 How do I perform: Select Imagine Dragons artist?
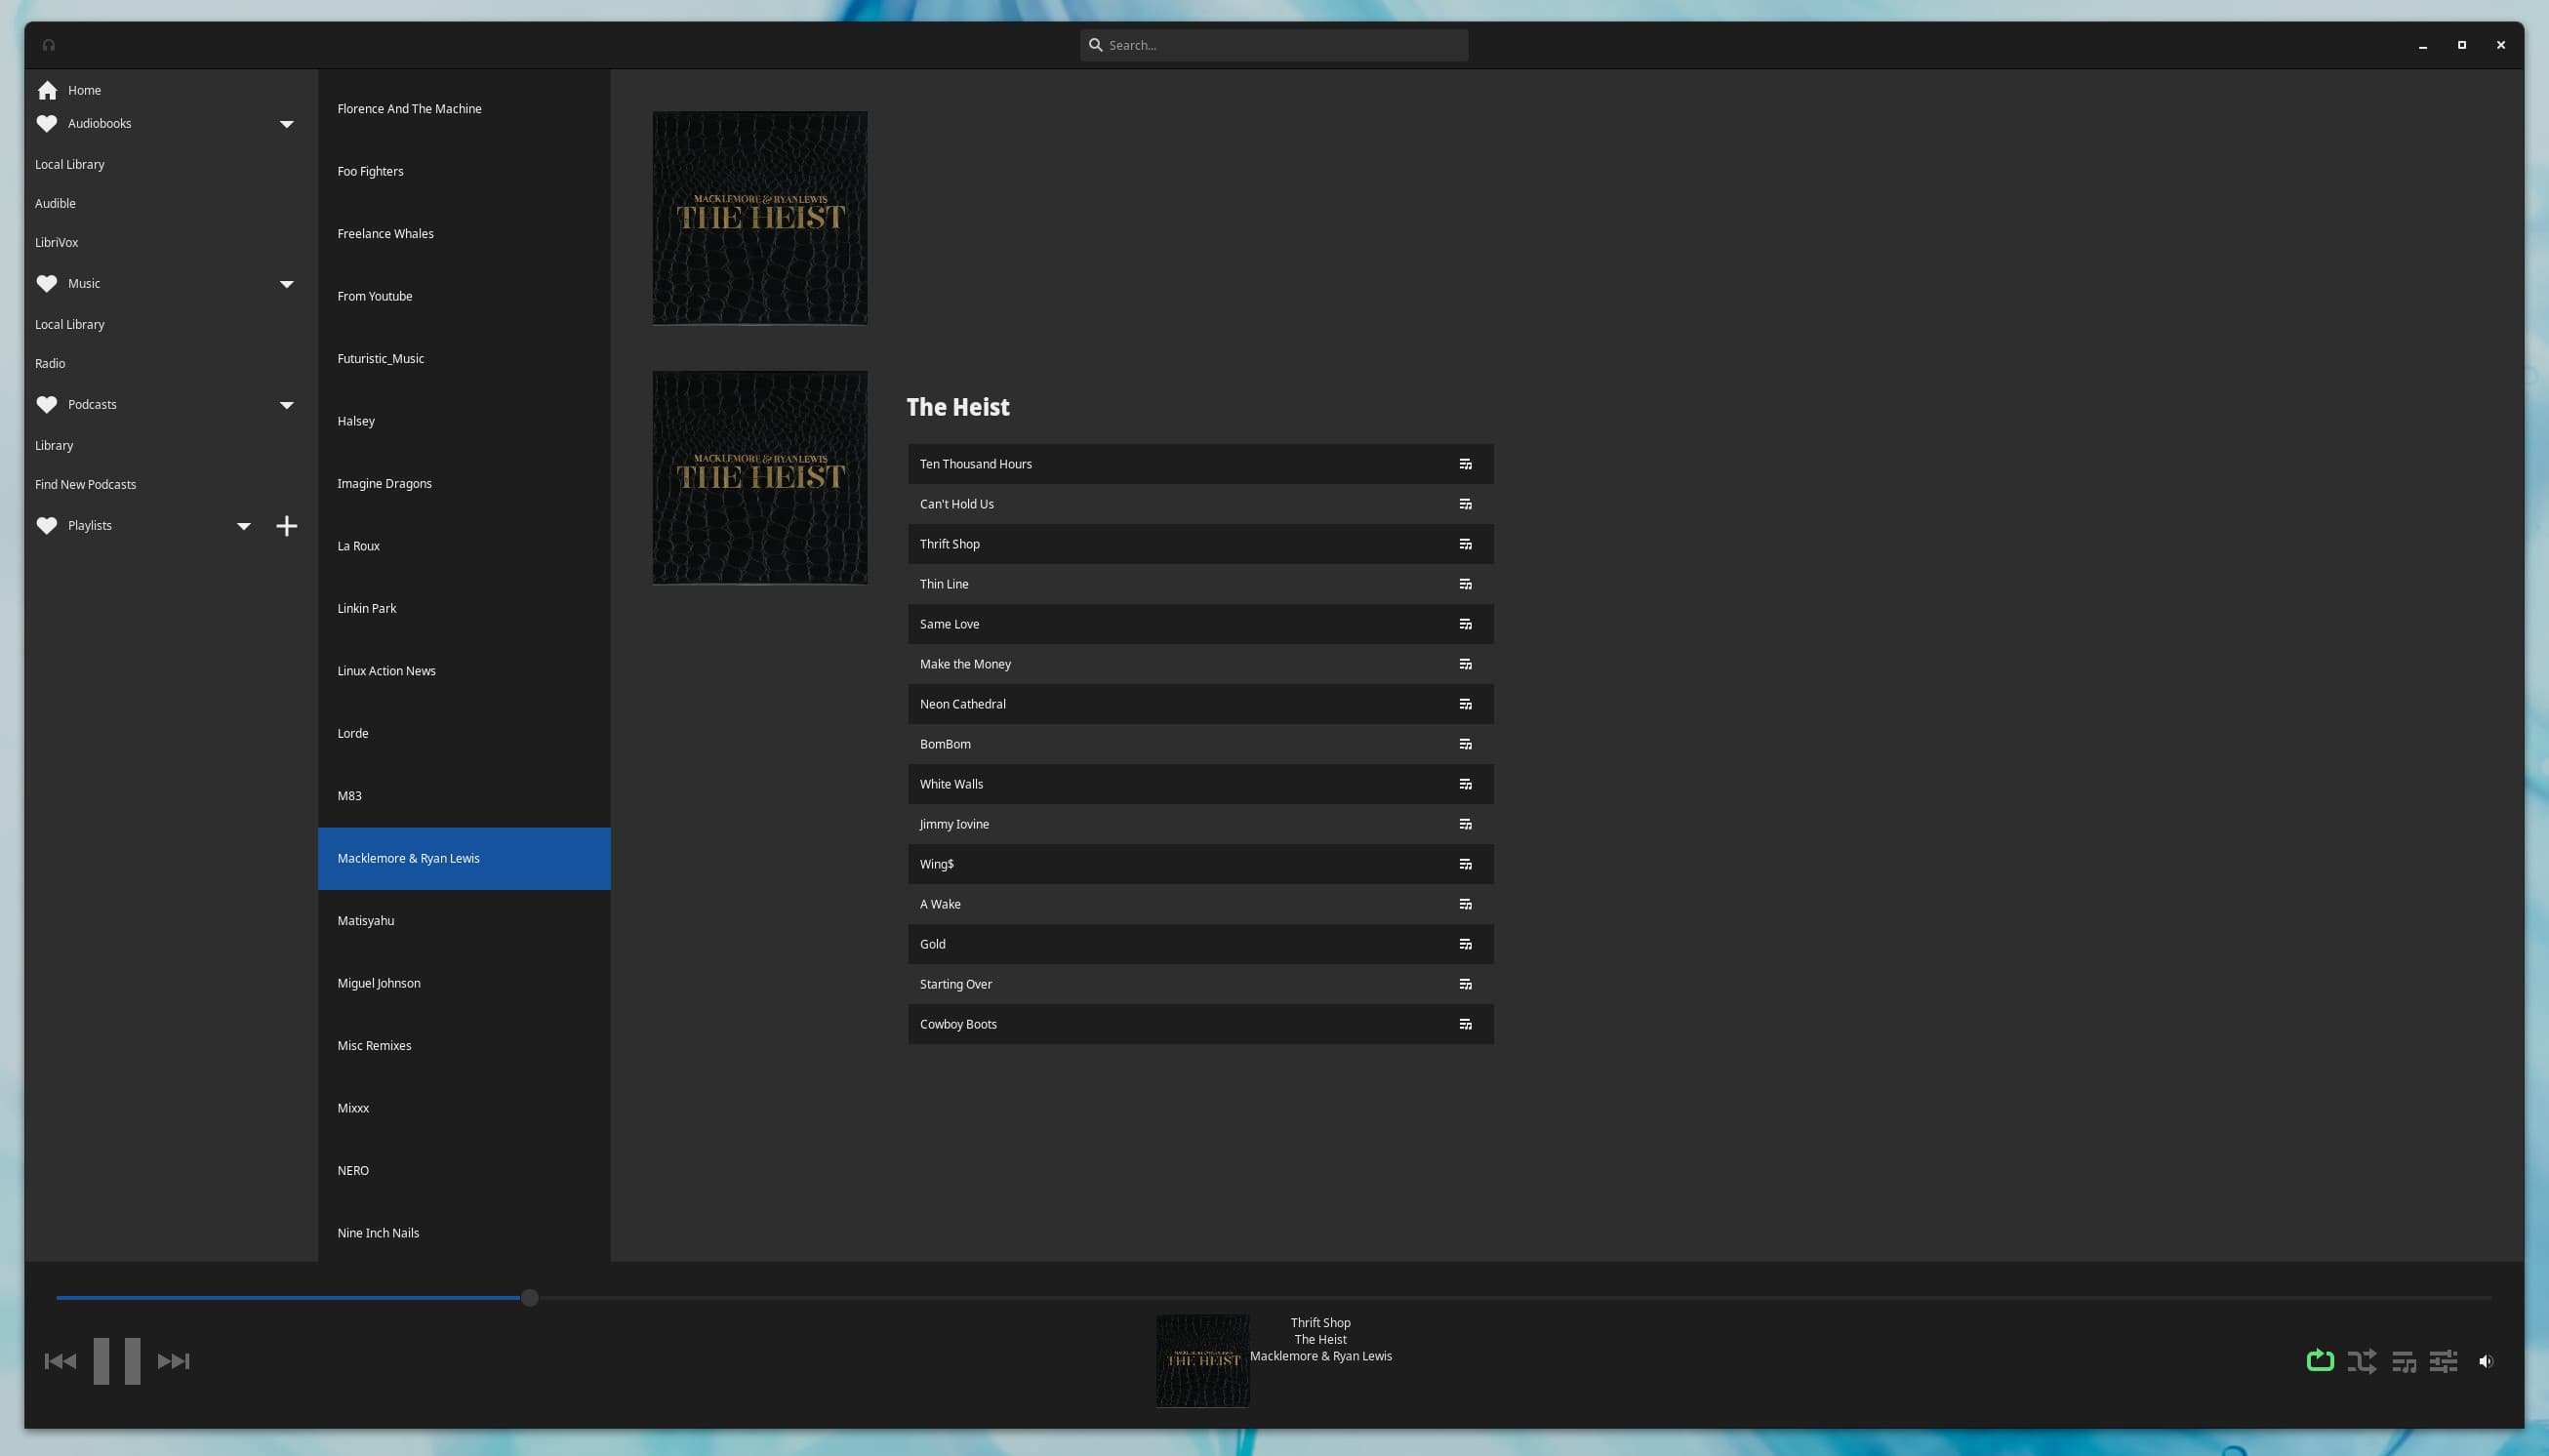[384, 483]
